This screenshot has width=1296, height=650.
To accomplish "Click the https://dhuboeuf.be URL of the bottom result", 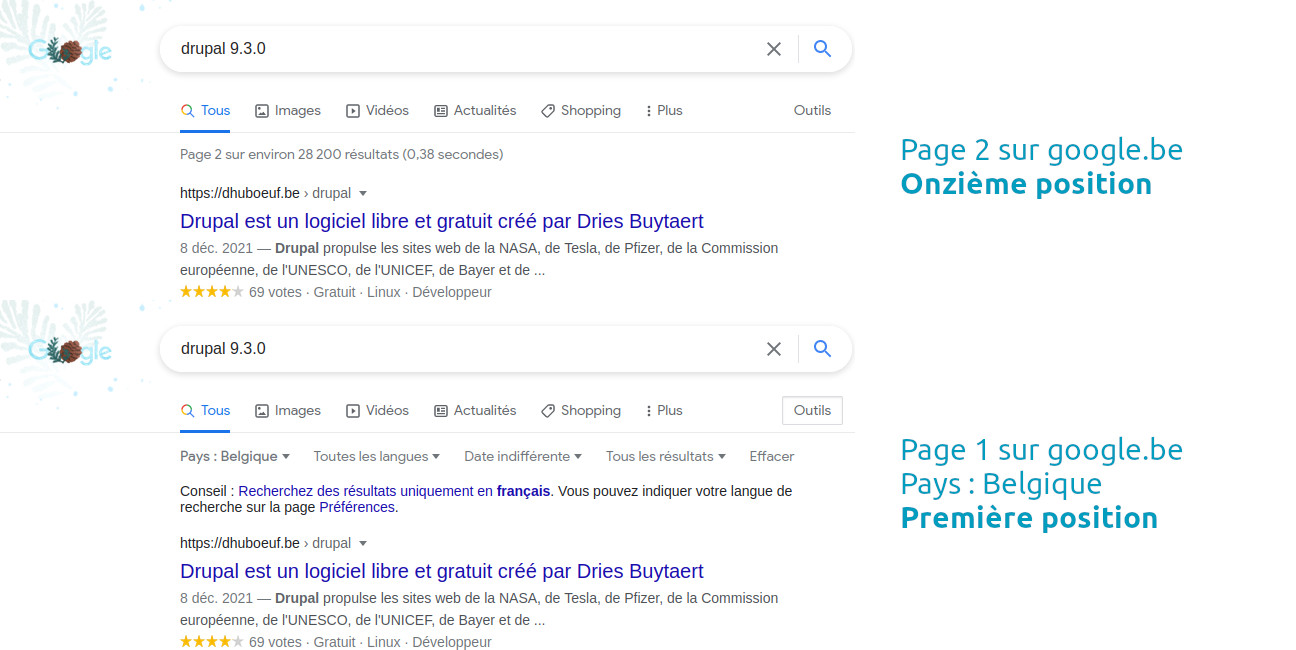I will 240,543.
